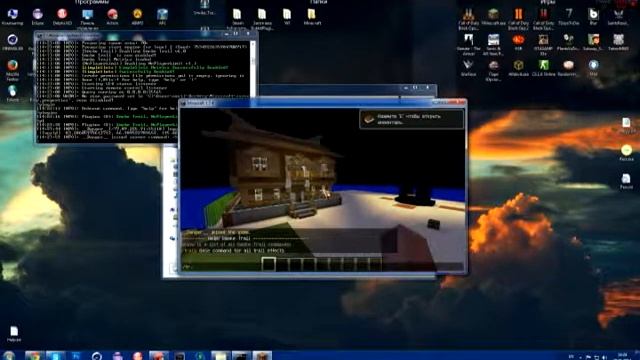Open the Call of Duty Black Ops red II icon
The height and width of the screenshot is (360, 640).
(543, 19)
